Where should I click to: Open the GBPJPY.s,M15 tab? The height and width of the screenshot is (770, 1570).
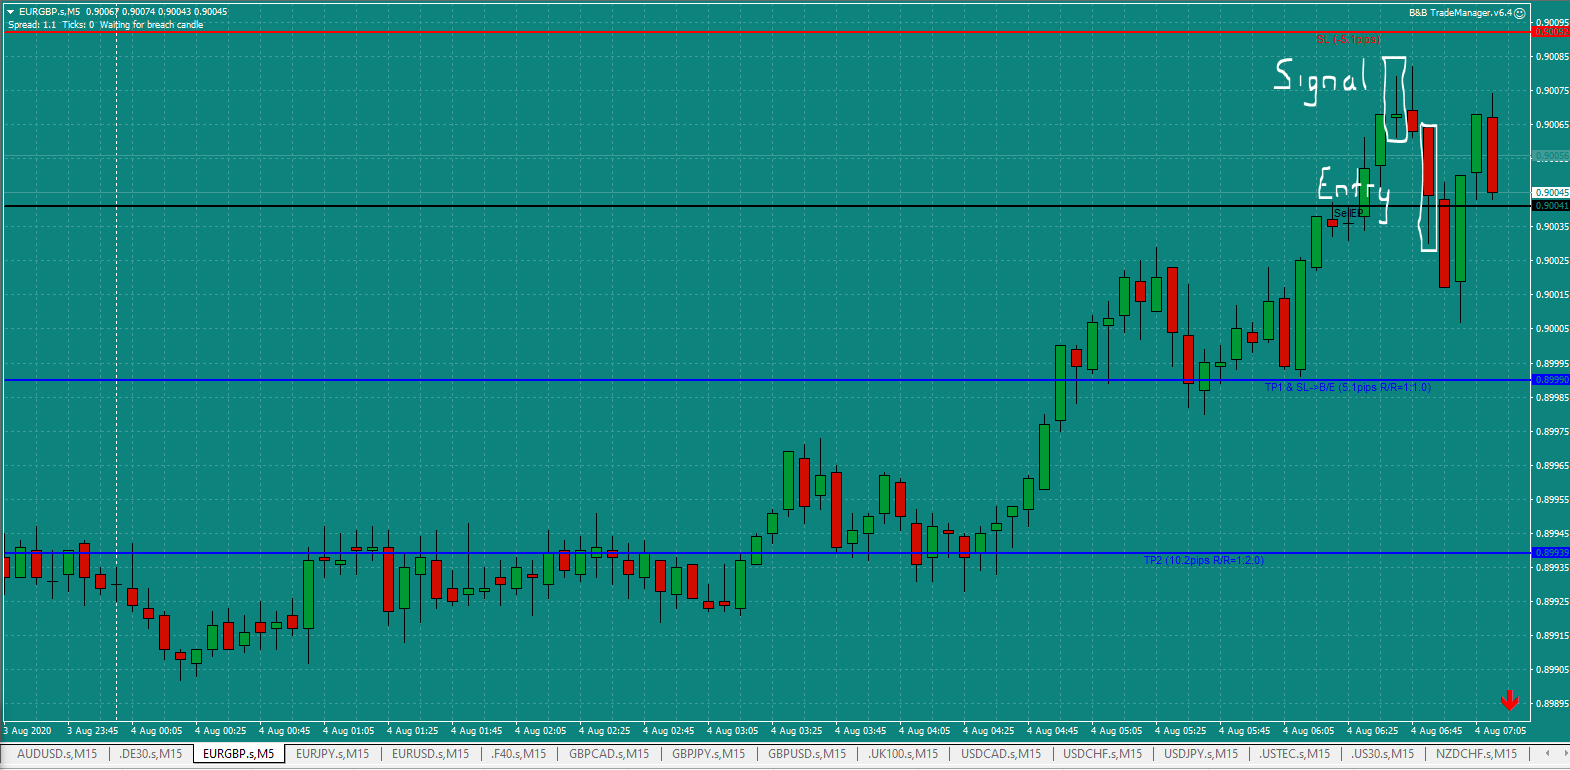click(708, 754)
